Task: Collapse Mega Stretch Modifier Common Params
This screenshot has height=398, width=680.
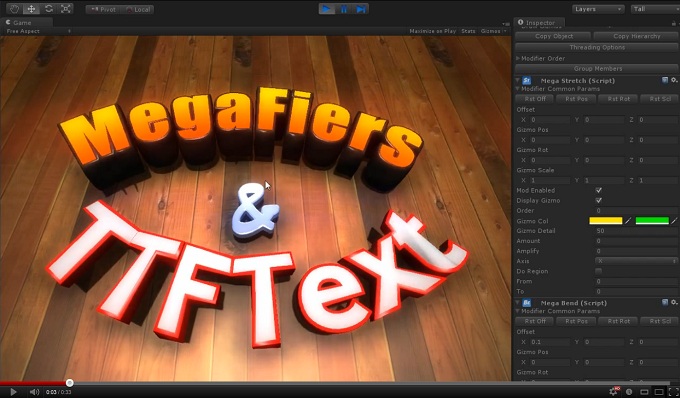Action: click(x=517, y=89)
